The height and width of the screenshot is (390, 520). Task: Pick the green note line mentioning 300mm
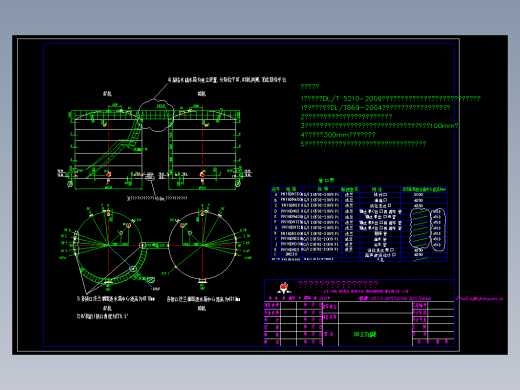tap(338, 135)
